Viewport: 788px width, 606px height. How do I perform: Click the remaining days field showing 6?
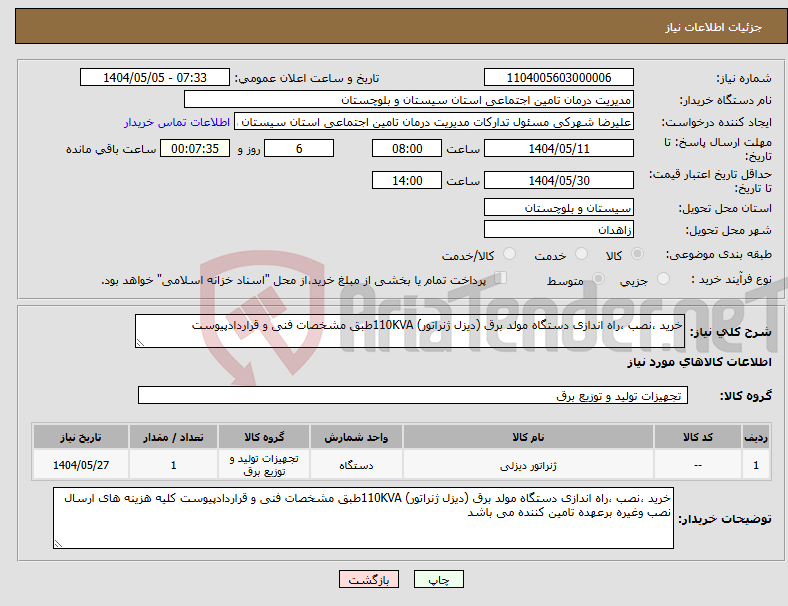(x=299, y=148)
